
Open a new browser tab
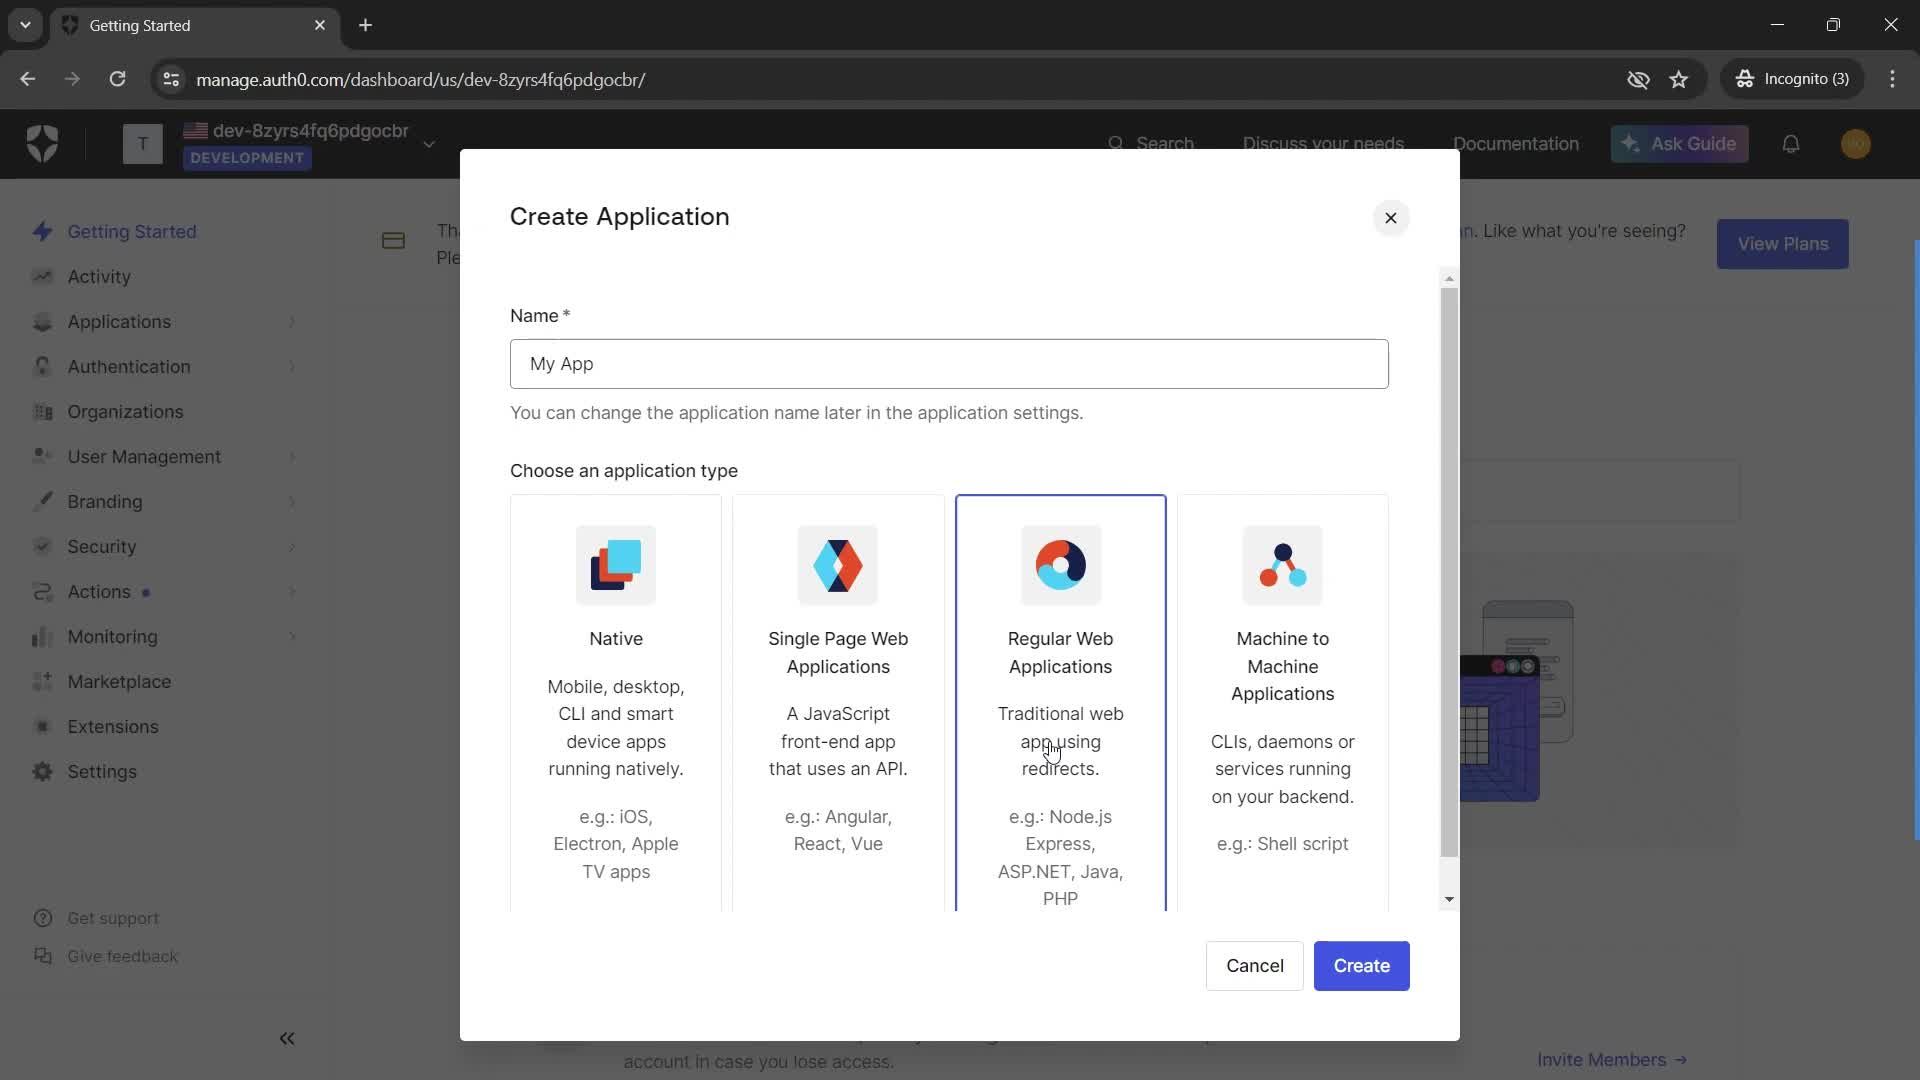(x=366, y=25)
